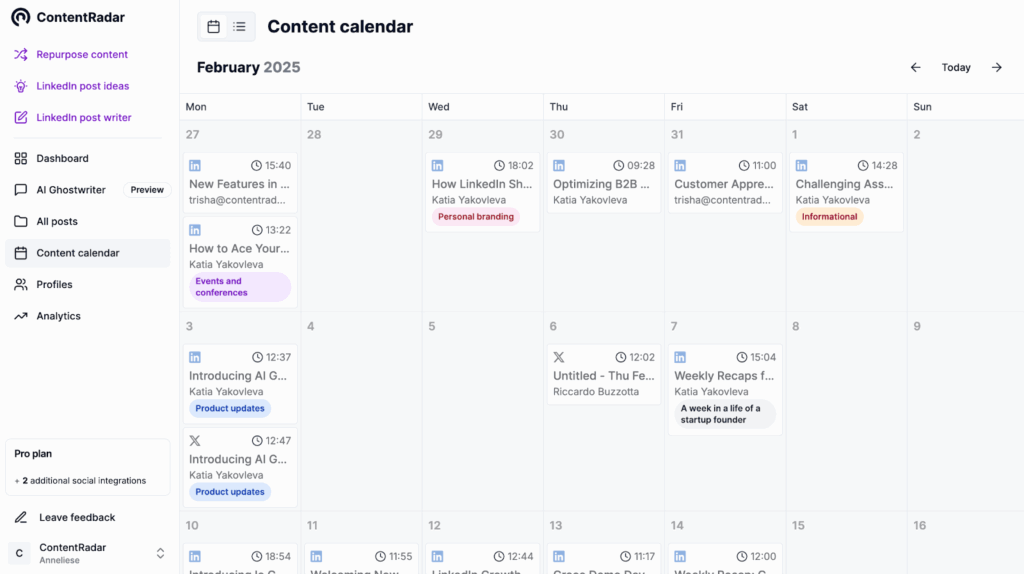The image size is (1024, 574).
Task: Select the Personal branding tag
Action: tap(476, 217)
